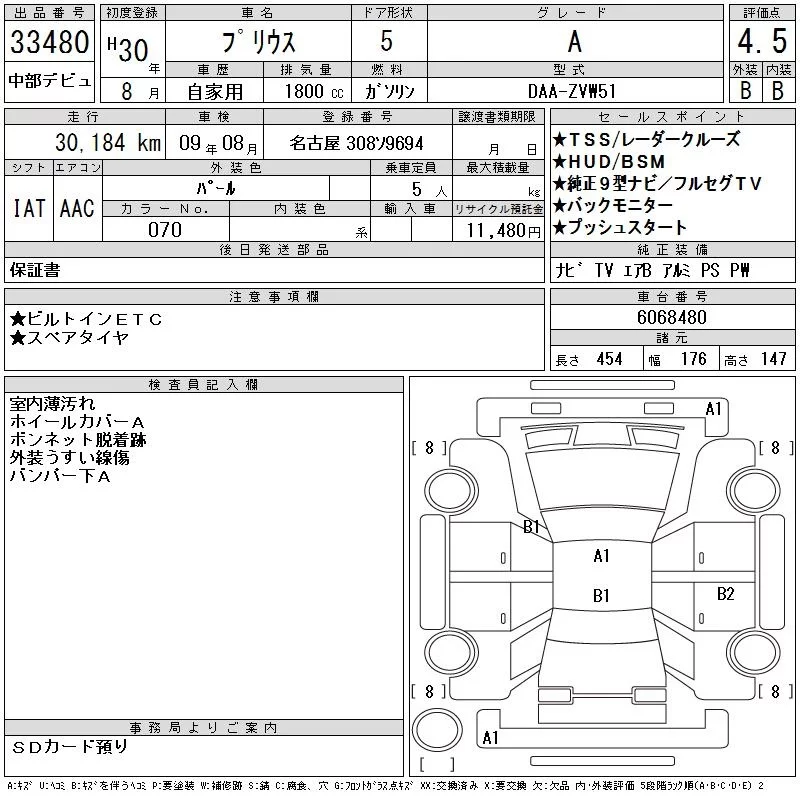Click office notice SDカード預り

pyautogui.click(x=70, y=747)
